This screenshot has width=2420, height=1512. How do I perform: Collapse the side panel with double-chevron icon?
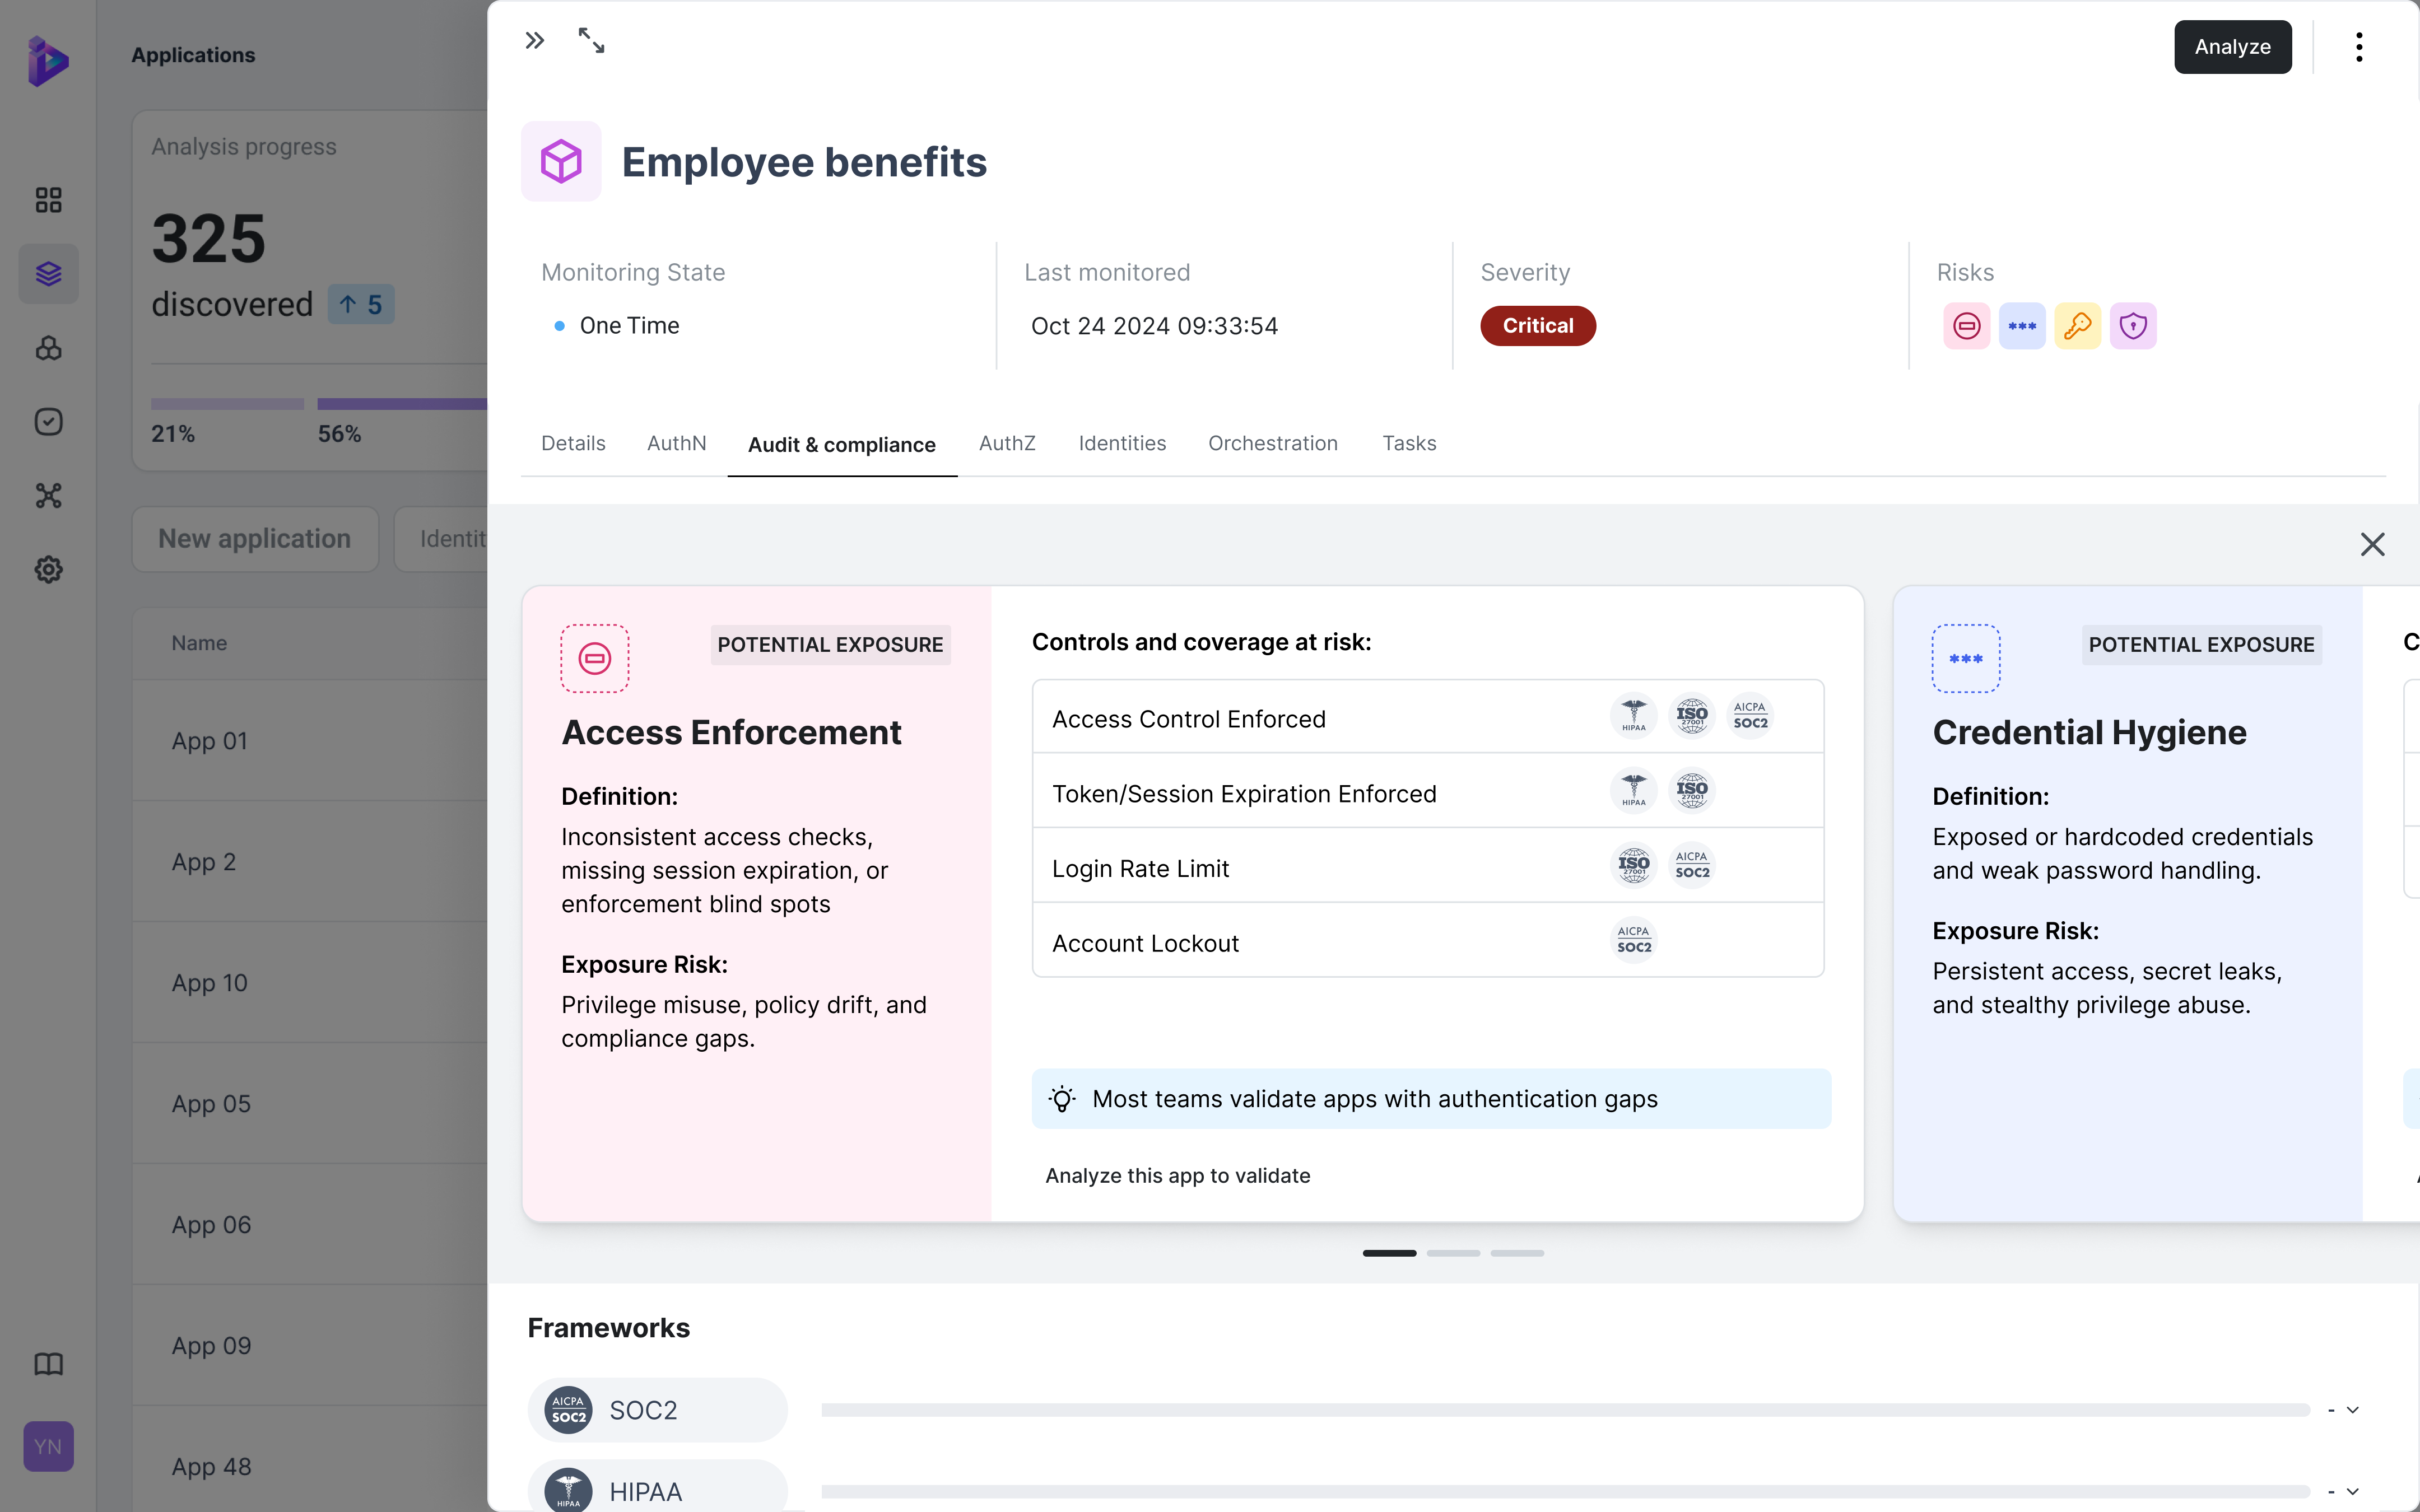point(535,41)
